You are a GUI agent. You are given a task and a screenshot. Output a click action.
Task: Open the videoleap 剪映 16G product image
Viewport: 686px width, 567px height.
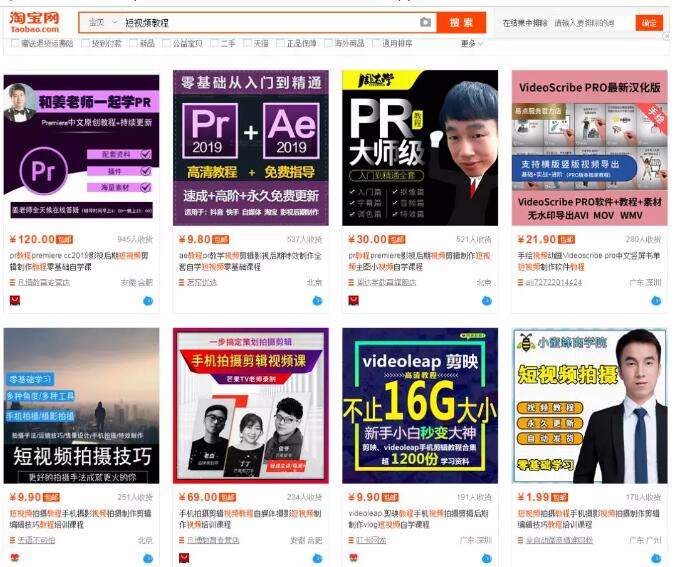click(419, 405)
